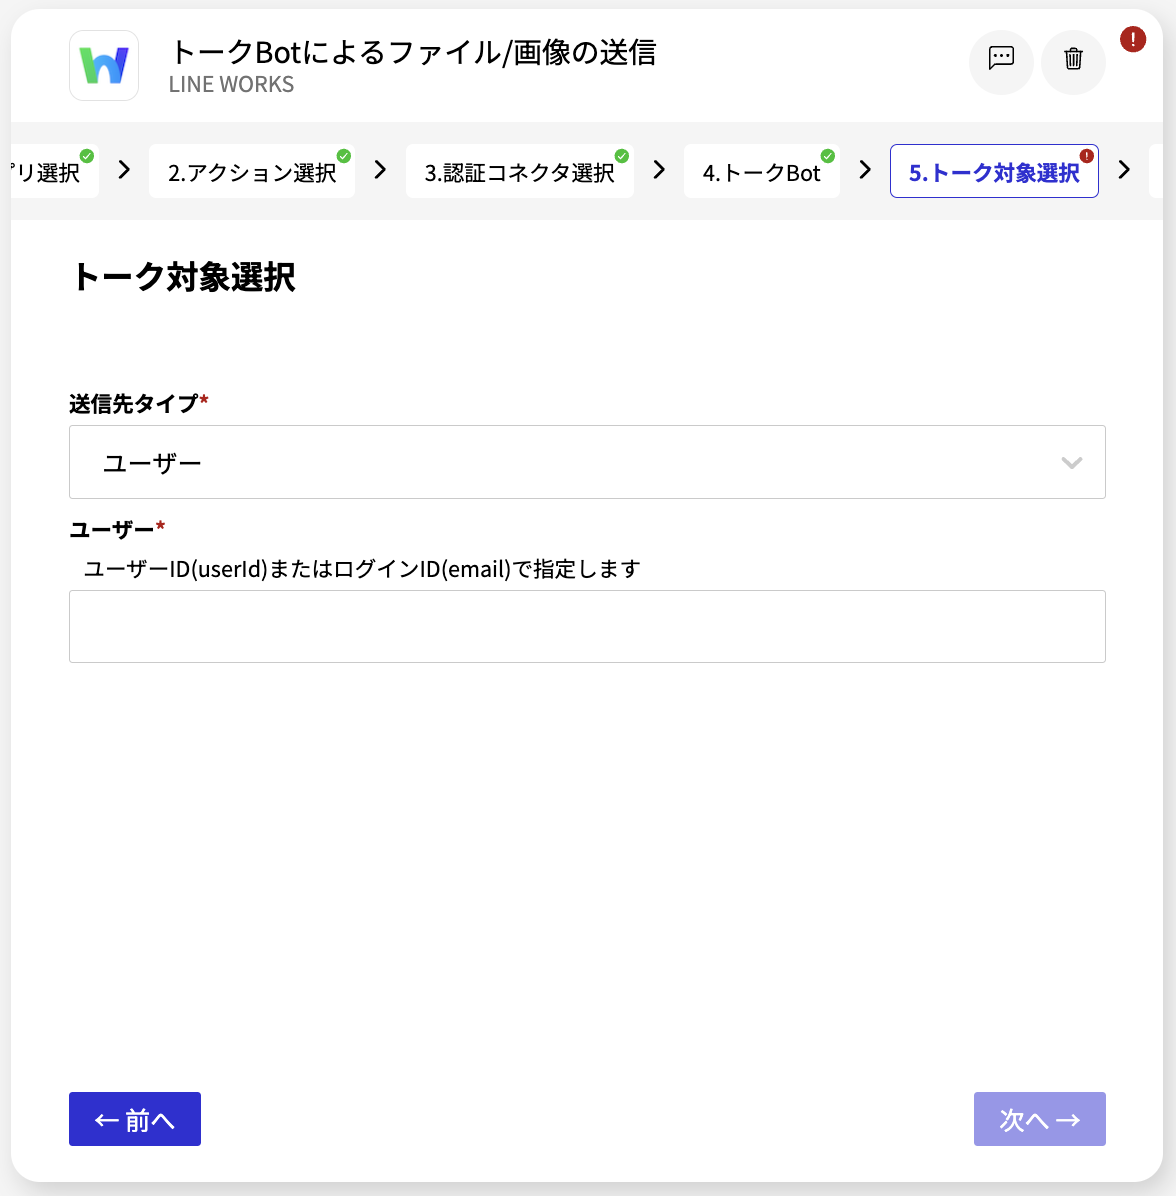Click chevron arrow after 2.アクション選択 step

click(381, 170)
